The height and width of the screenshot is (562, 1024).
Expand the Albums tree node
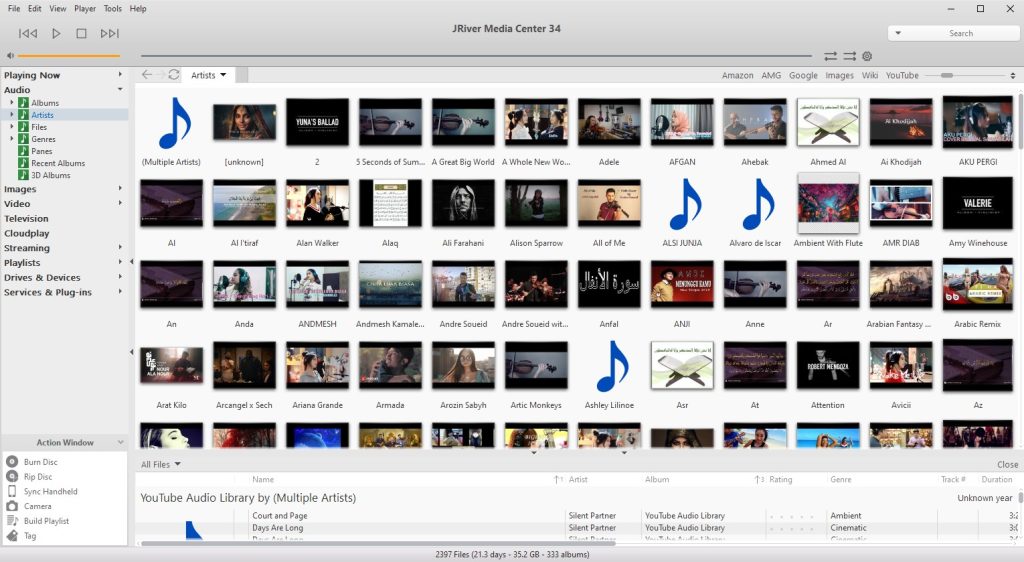tap(12, 103)
